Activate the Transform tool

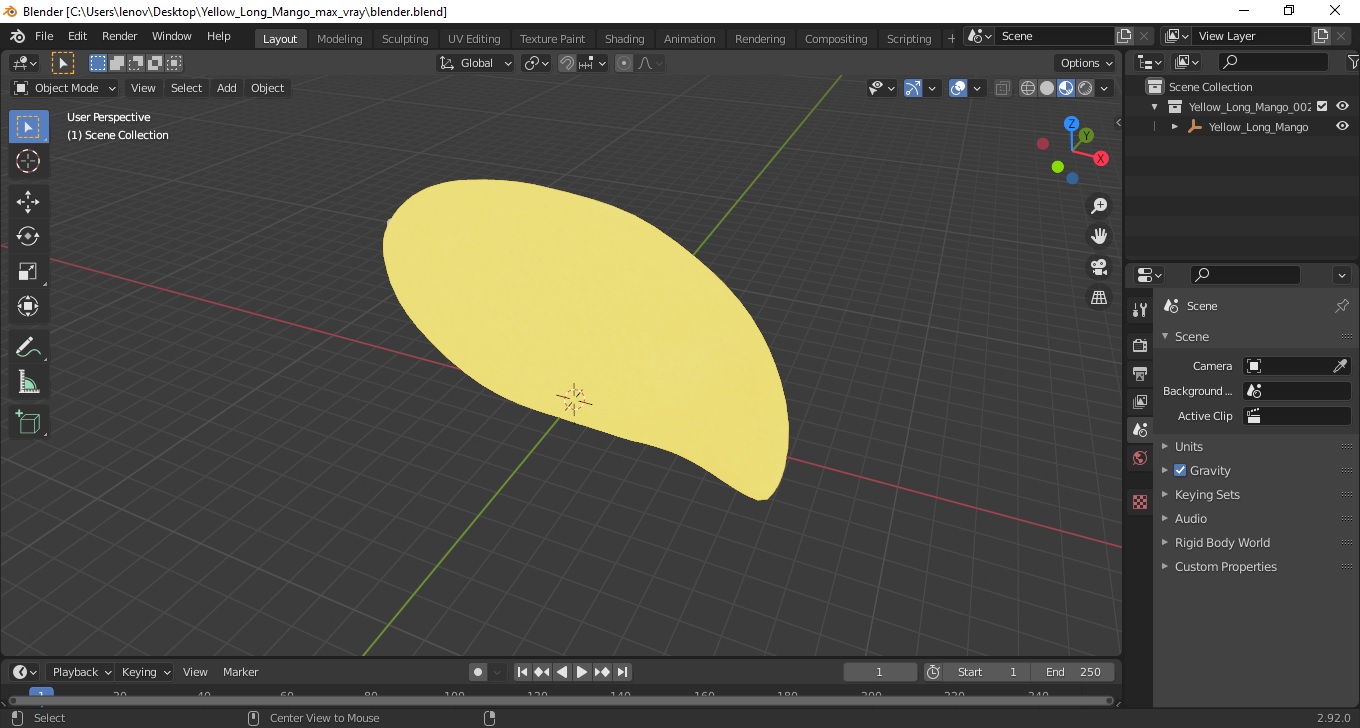(x=28, y=306)
